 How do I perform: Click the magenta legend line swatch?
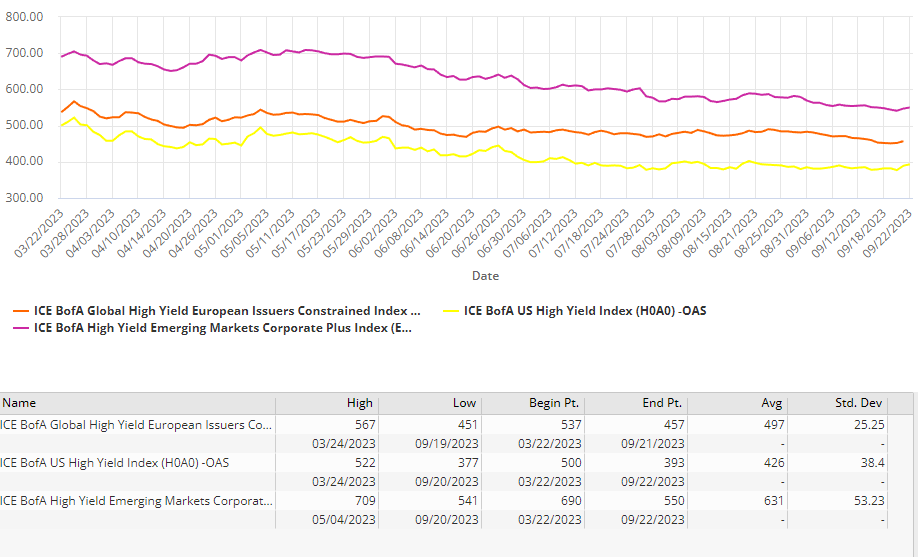pyautogui.click(x=21, y=328)
